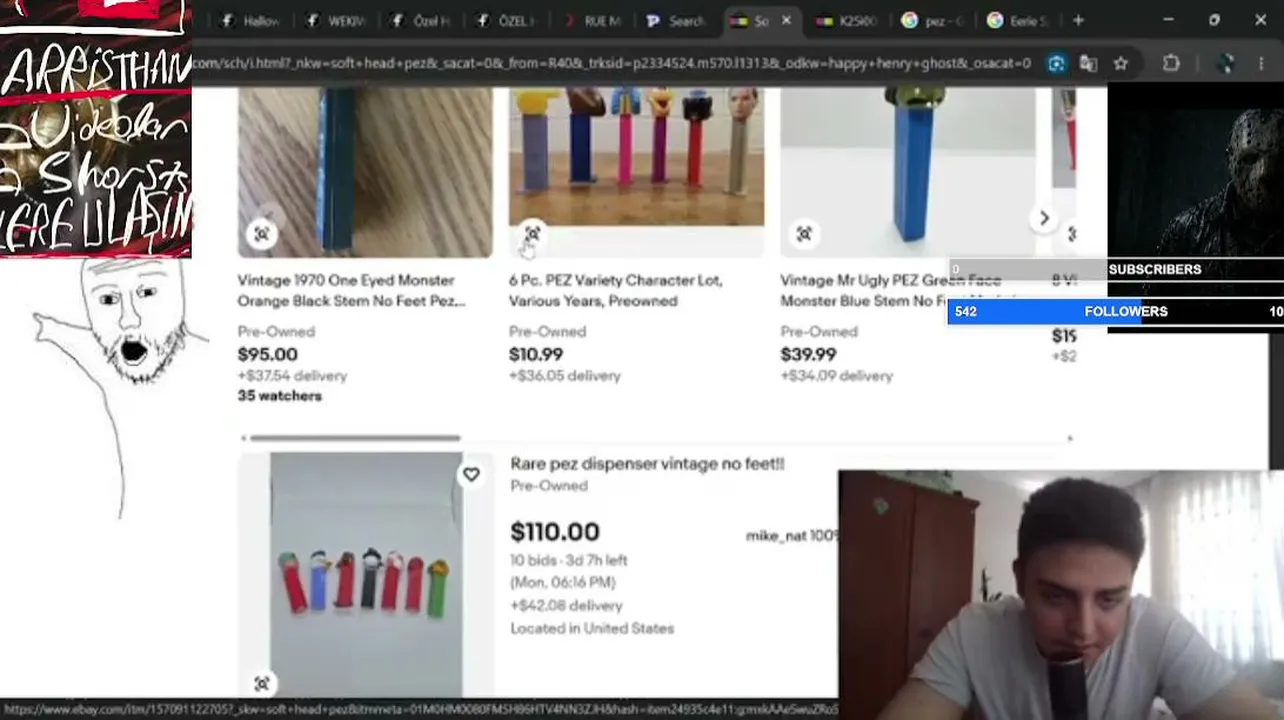The width and height of the screenshot is (1284, 720).
Task: Open the Mr Ugly blue stem PEZ photo
Action: [x=908, y=172]
